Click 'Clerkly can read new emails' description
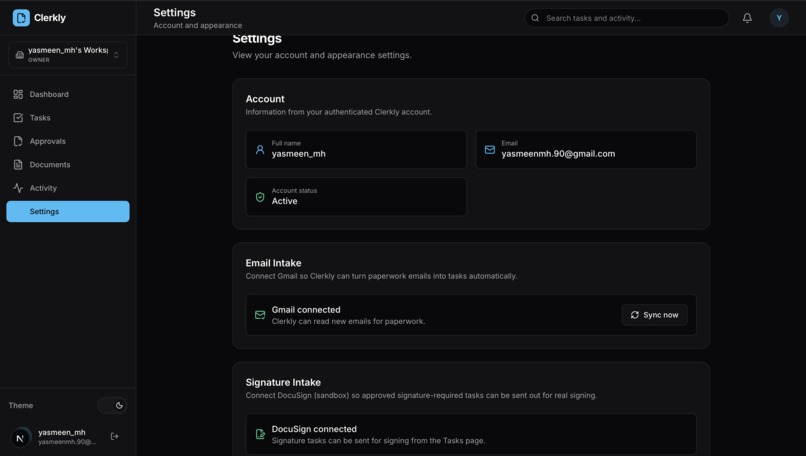The height and width of the screenshot is (456, 806). click(x=348, y=321)
